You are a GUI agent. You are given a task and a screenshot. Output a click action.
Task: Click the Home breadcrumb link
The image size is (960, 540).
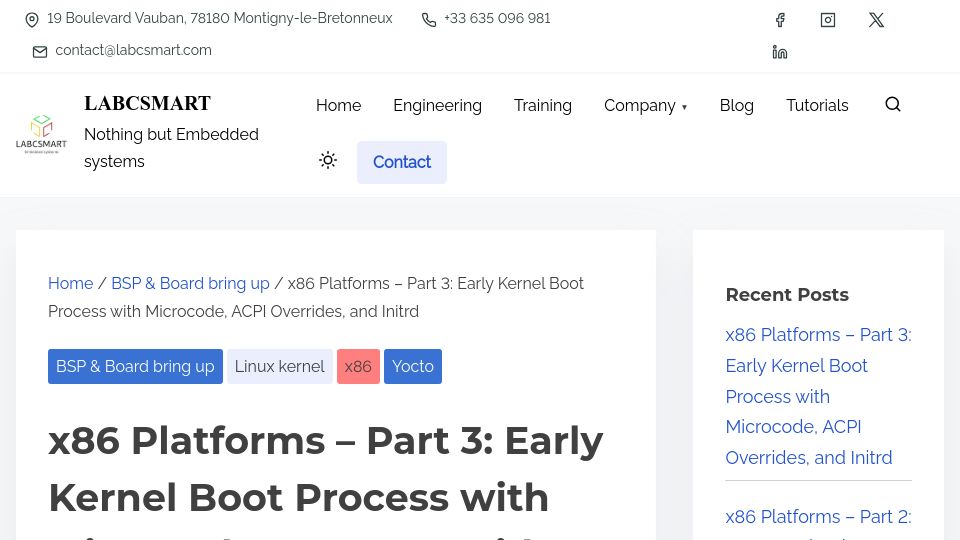pyautogui.click(x=70, y=283)
